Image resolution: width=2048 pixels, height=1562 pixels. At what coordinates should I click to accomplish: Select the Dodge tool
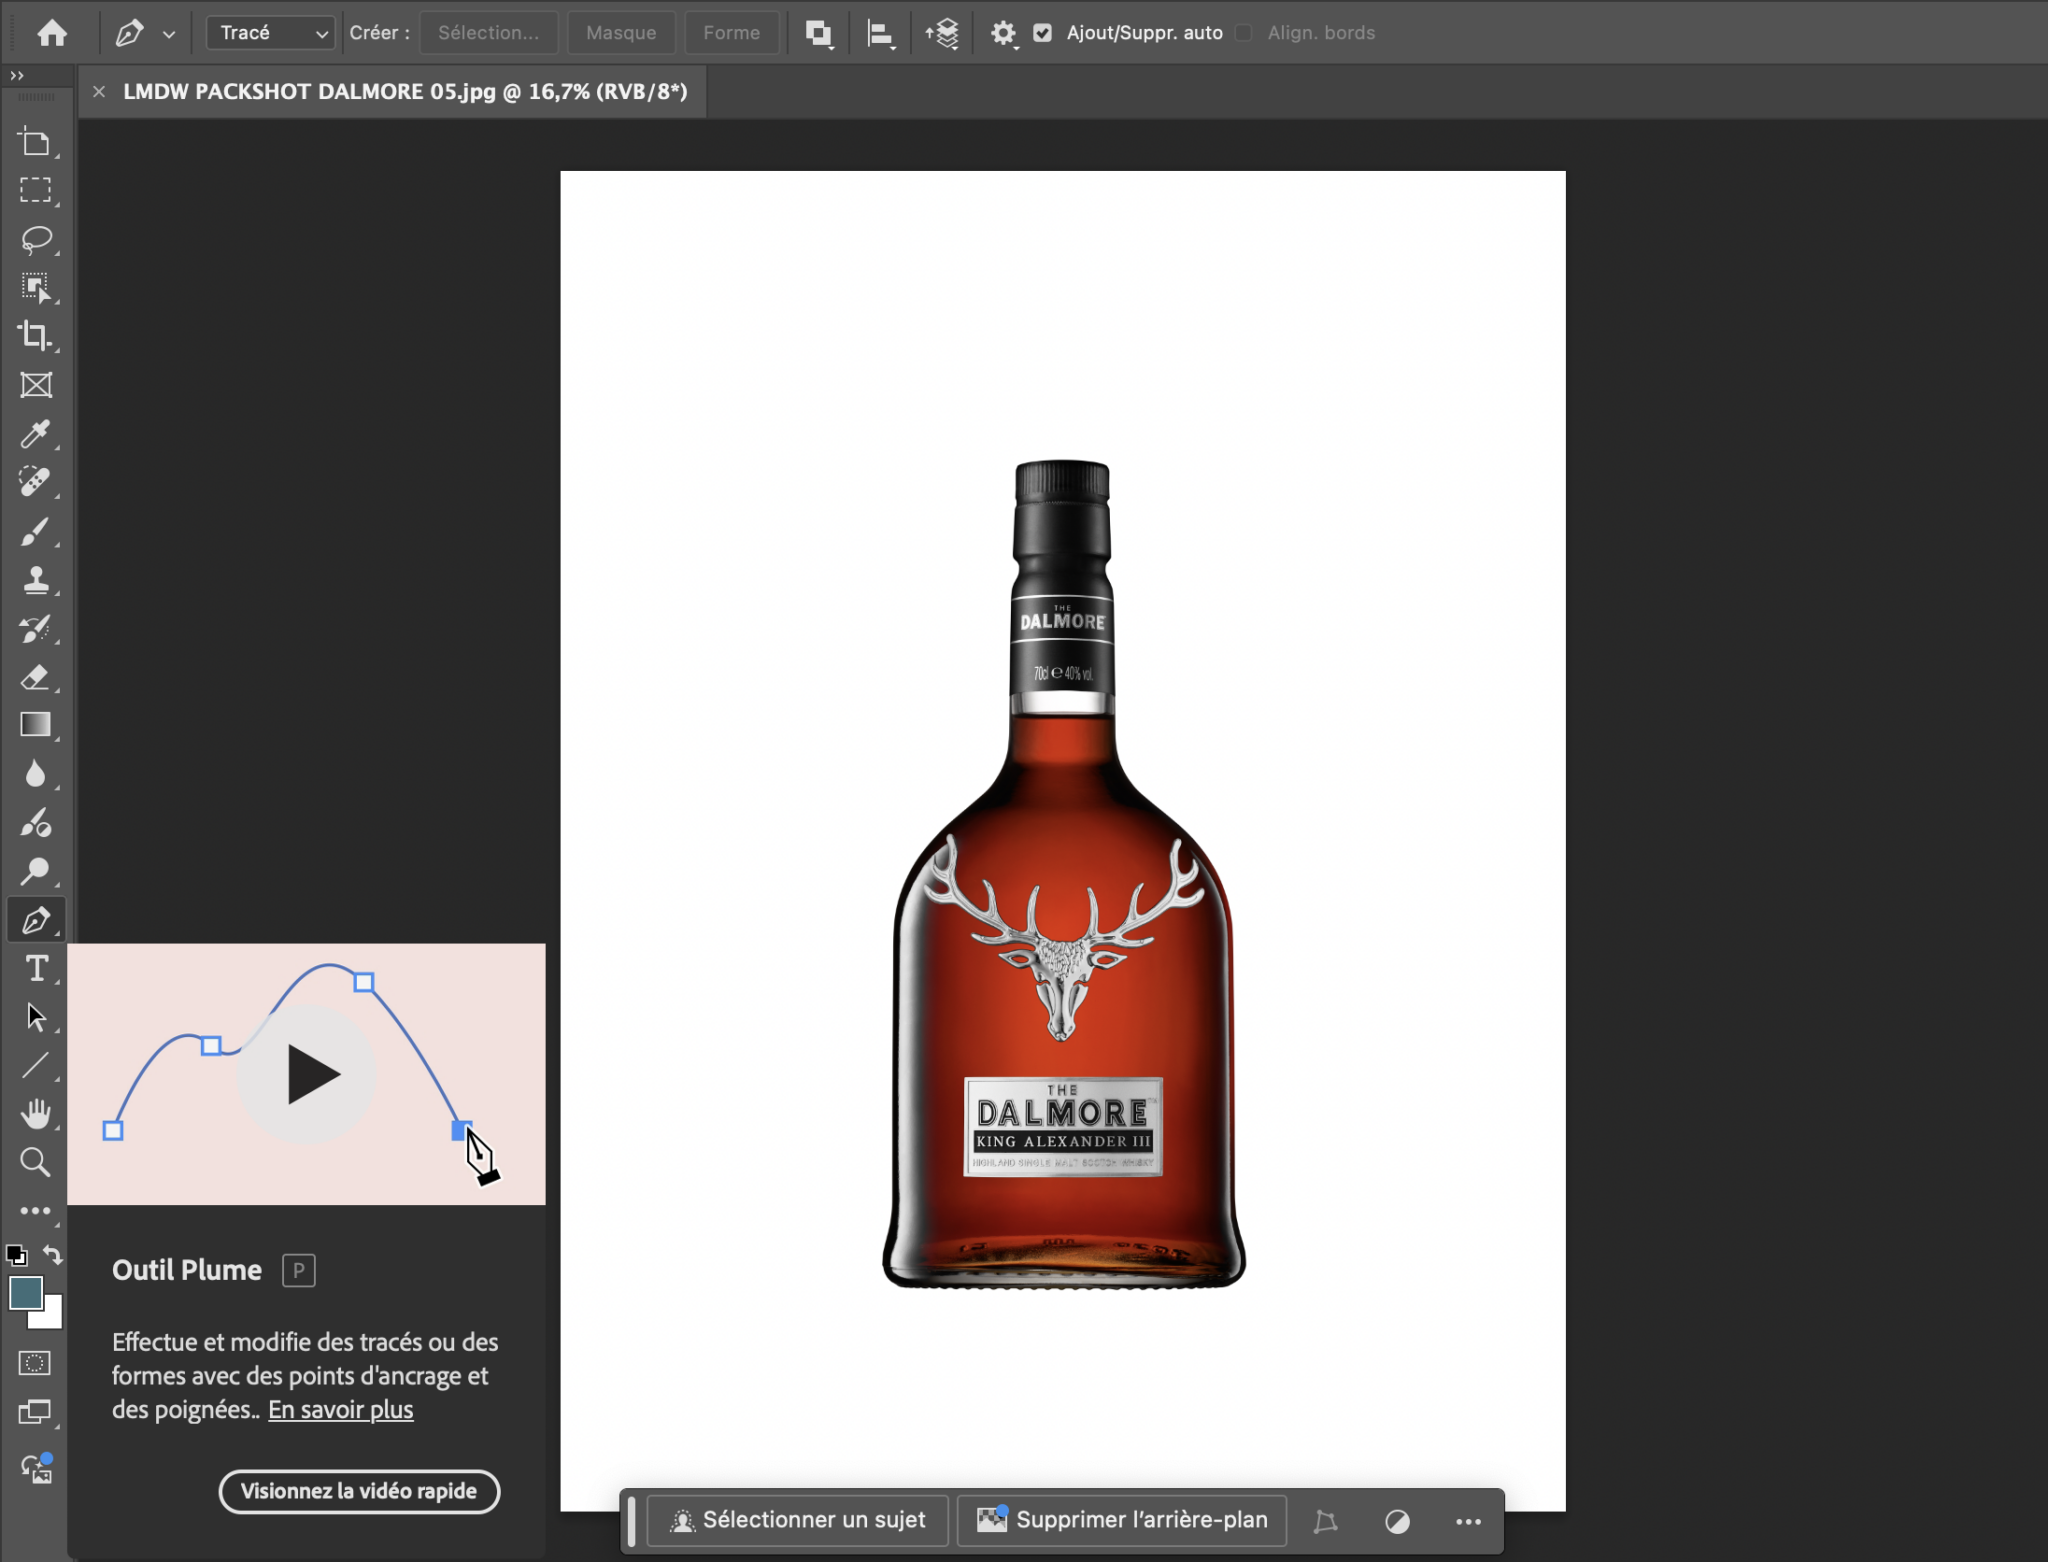point(36,871)
